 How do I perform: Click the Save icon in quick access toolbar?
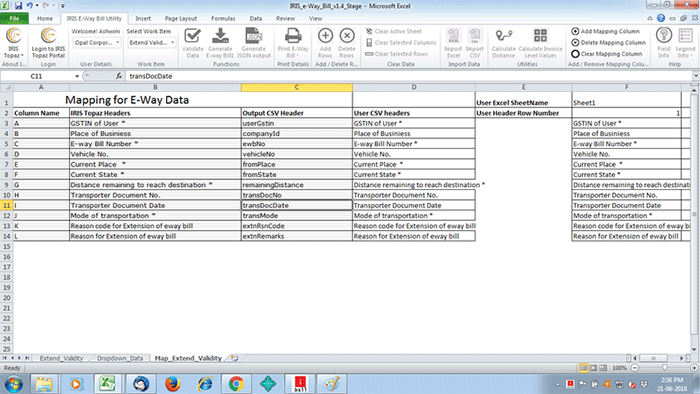18,6
